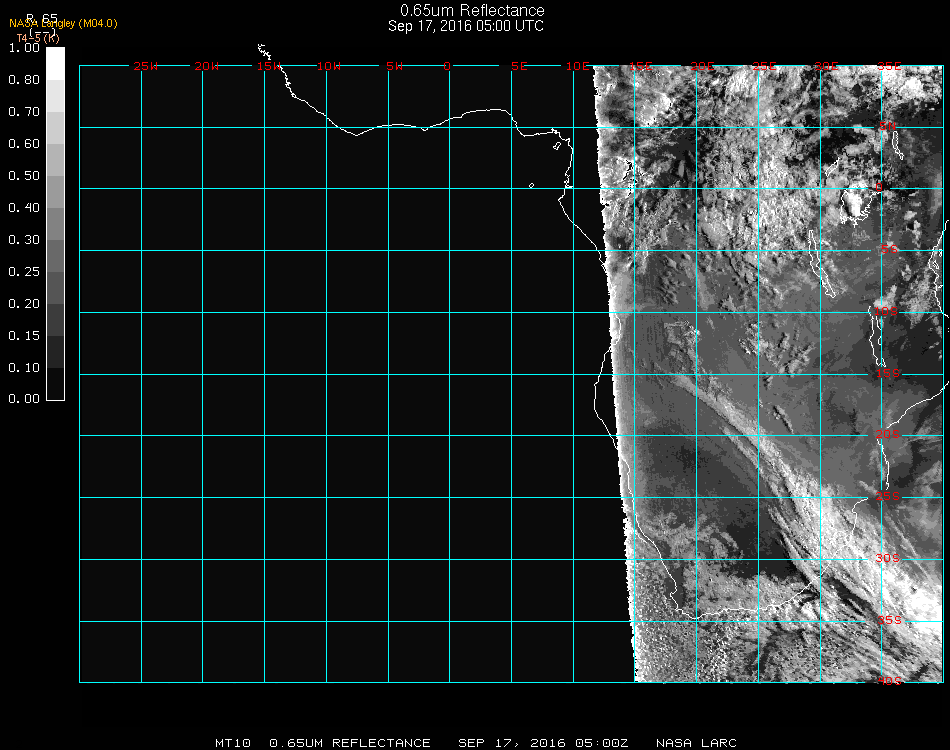Click the 0.00 label on the reflectance scale
The image size is (950, 750).
[23, 399]
